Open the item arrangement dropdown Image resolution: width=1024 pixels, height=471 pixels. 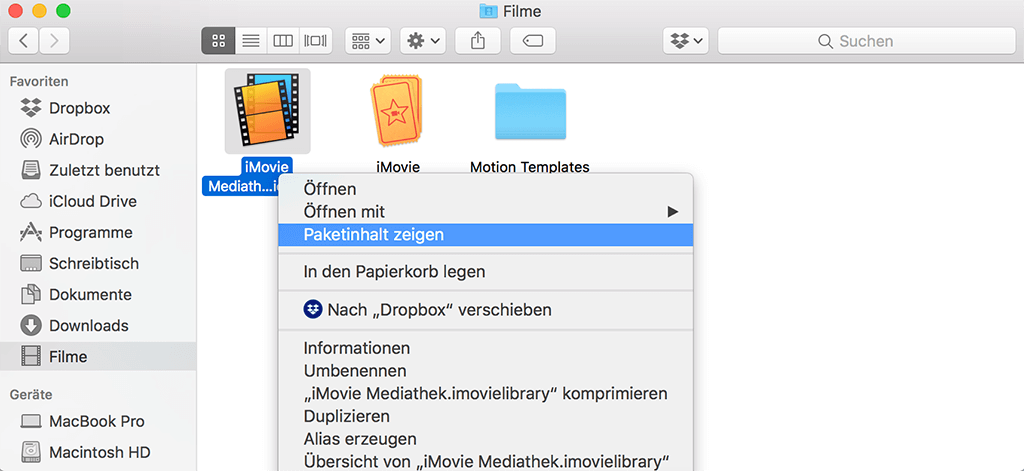click(x=368, y=41)
